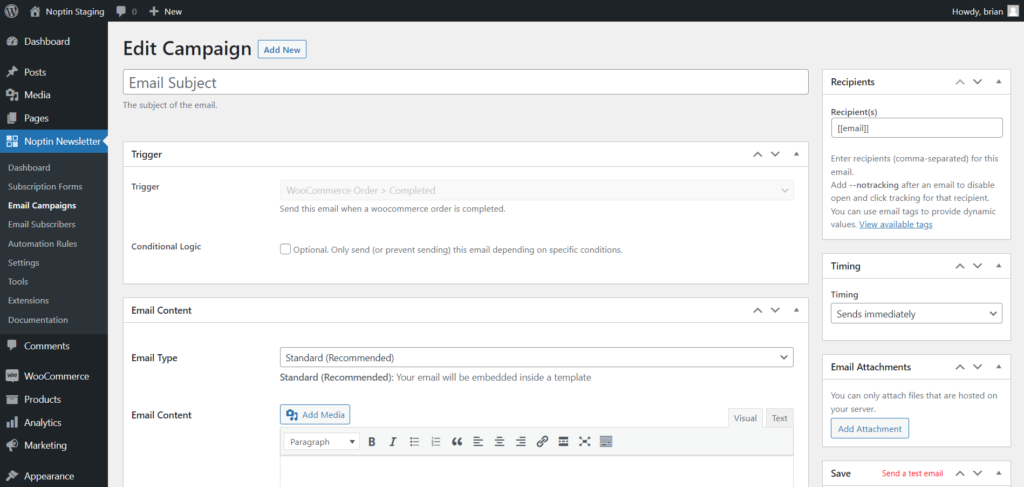Move Recipients panel down
1024x487 pixels.
(x=978, y=82)
